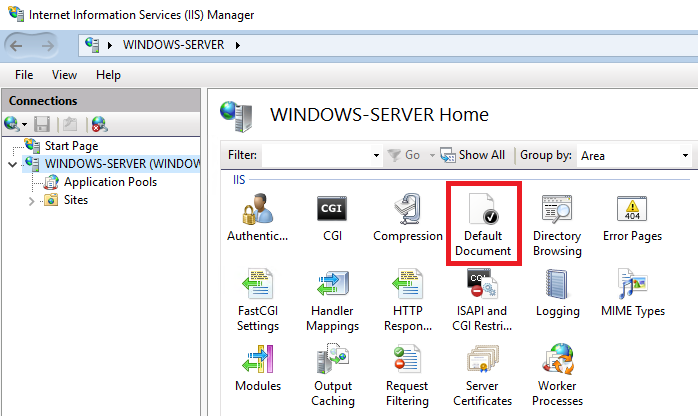This screenshot has width=698, height=416.
Task: Click the Connections panel header
Action: (x=101, y=101)
